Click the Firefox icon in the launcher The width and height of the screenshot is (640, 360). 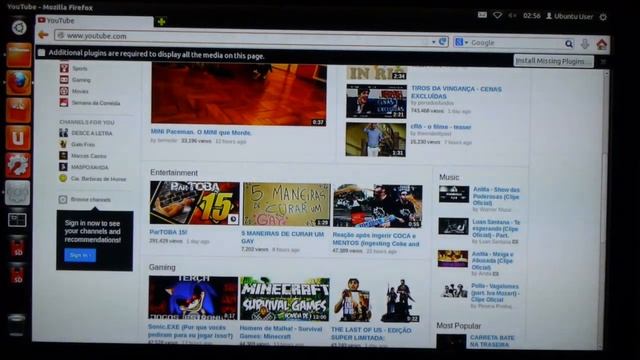[18, 82]
